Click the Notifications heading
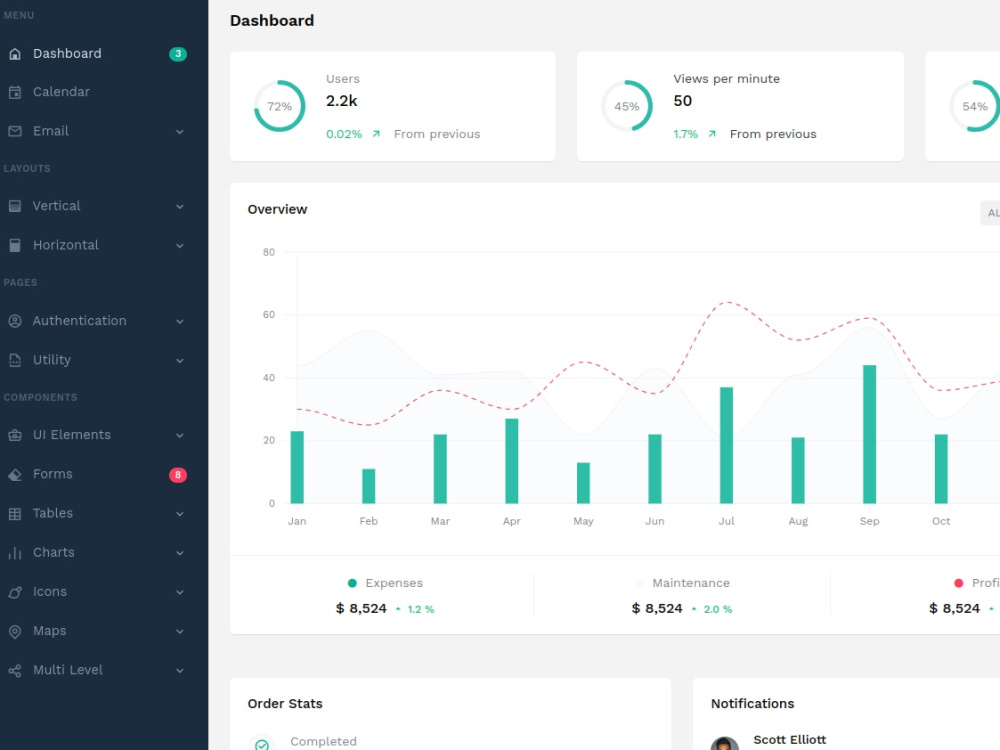Viewport: 1000px width, 750px height. 753,704
